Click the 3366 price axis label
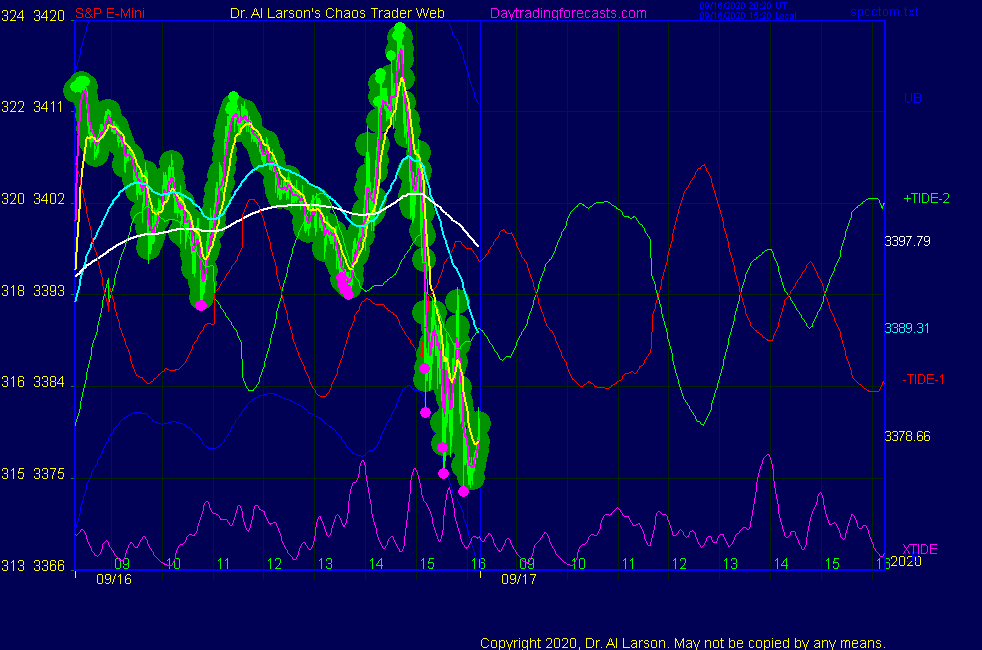 [x=49, y=566]
